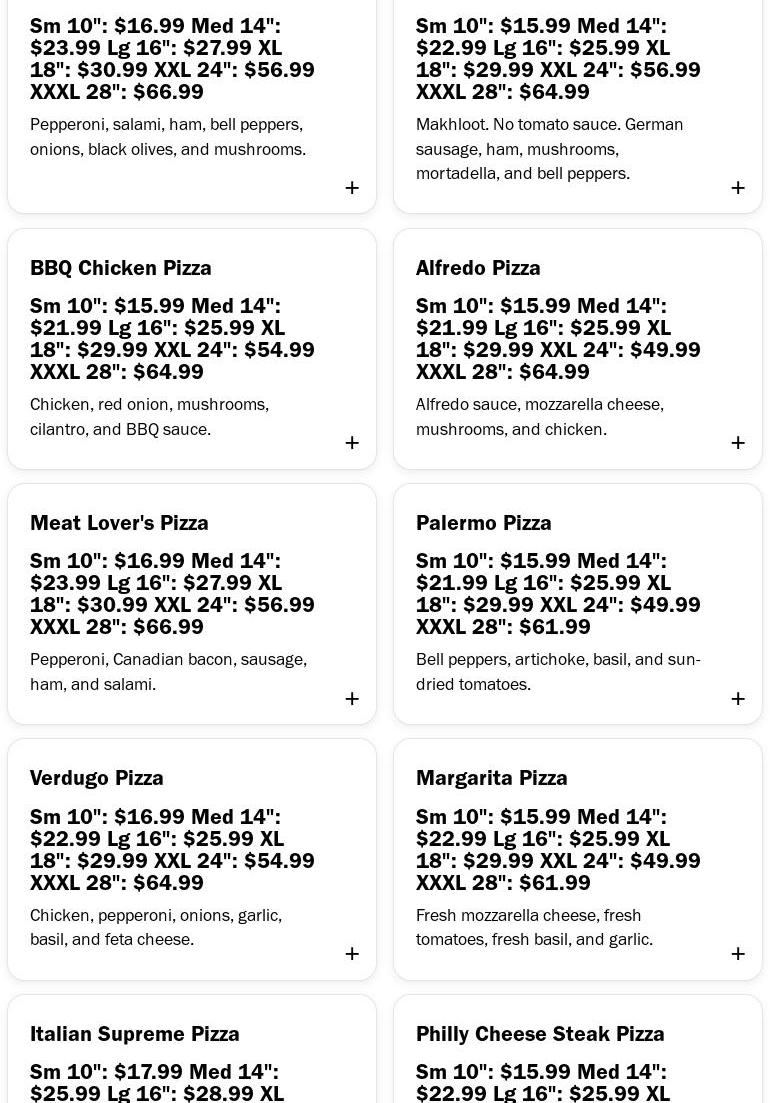Add BBQ Chicken Pizza using the plus icon
The width and height of the screenshot is (770, 1103).
pyautogui.click(x=352, y=443)
